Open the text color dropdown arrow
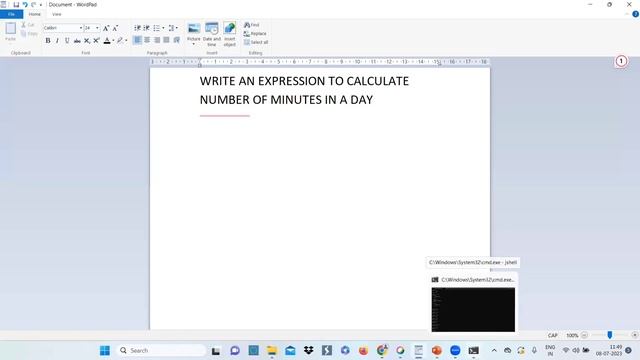Image resolution: width=640 pixels, height=360 pixels. (x=113, y=40)
